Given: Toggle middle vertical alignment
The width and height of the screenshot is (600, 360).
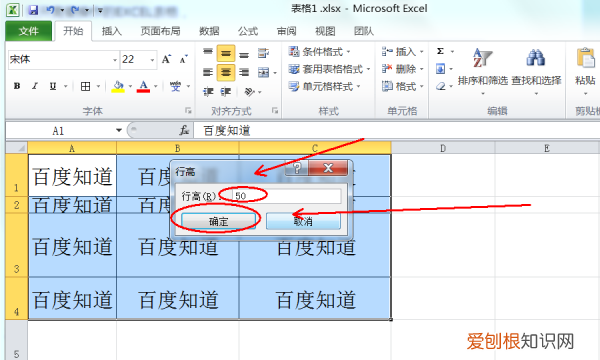Looking at the screenshot, I should point(226,53).
